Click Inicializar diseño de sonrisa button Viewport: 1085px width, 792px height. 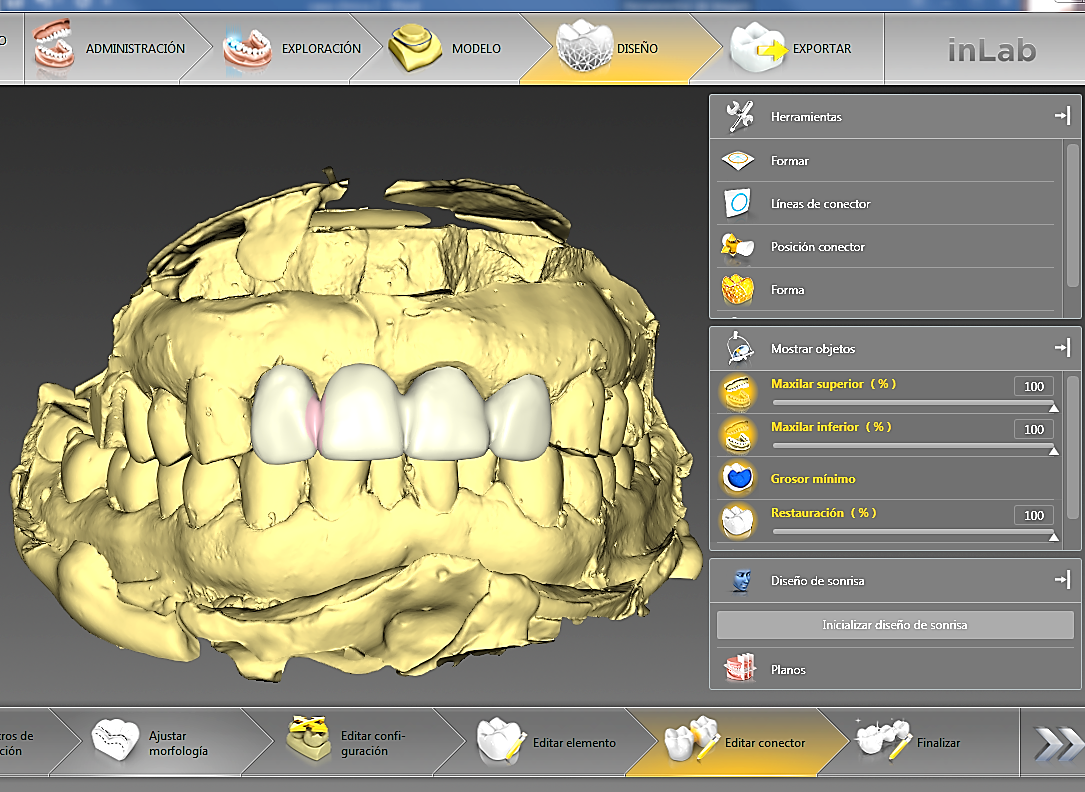pyautogui.click(x=895, y=625)
